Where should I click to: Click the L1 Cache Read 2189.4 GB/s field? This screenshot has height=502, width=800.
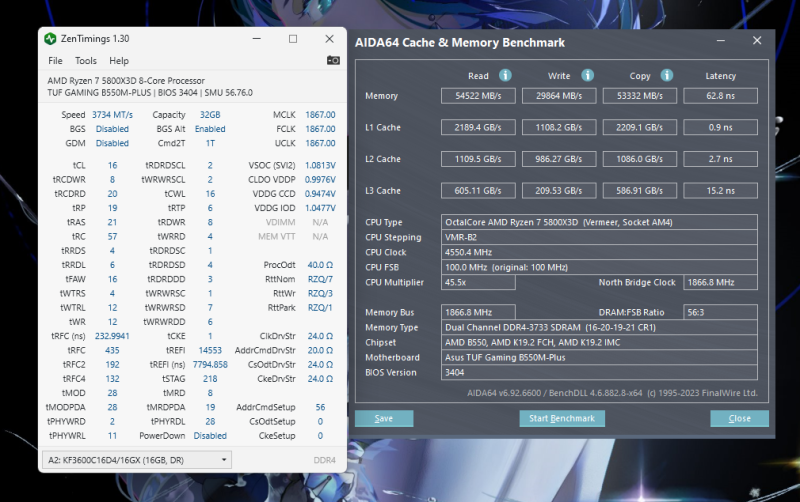click(x=478, y=128)
